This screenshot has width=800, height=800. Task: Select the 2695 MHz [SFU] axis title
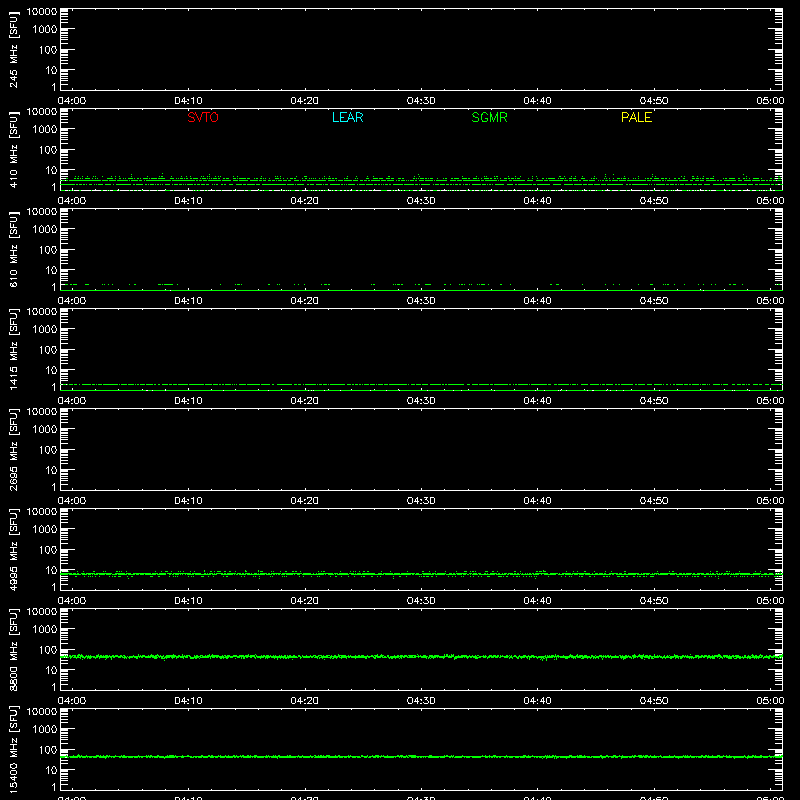[14, 449]
